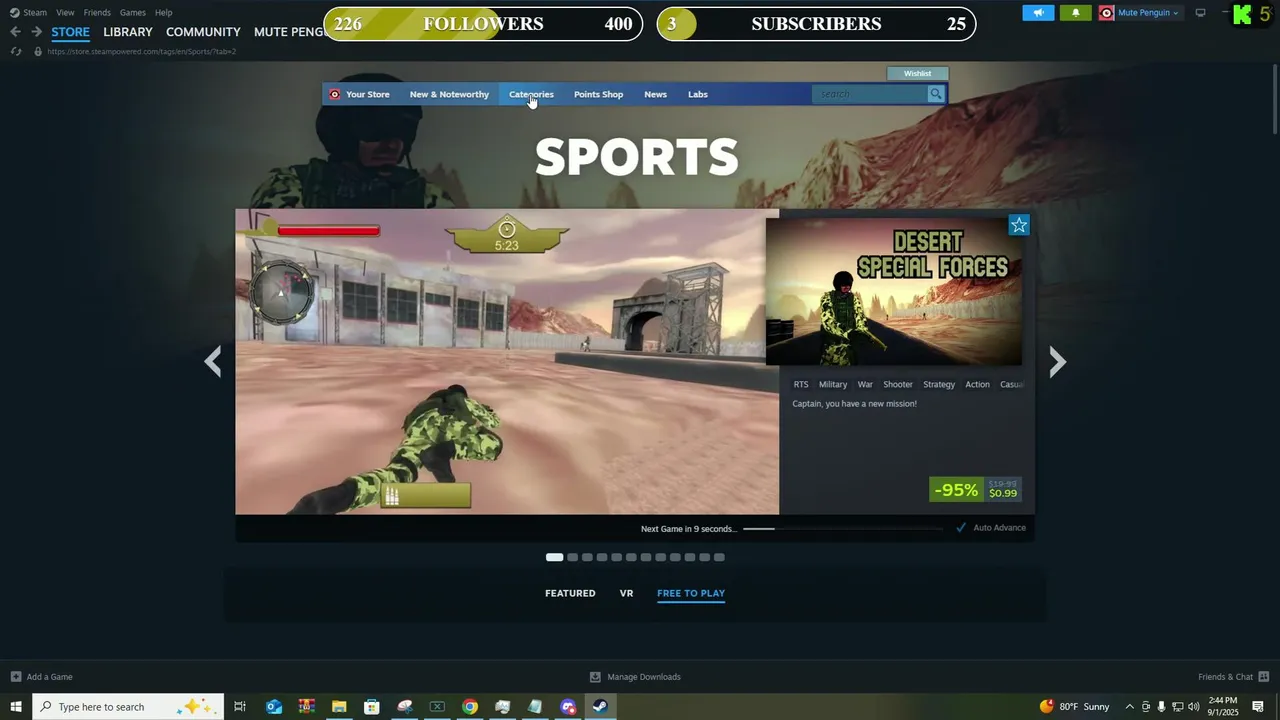Image resolution: width=1280 pixels, height=720 pixels.
Task: Open the View menu
Action: [x=65, y=13]
